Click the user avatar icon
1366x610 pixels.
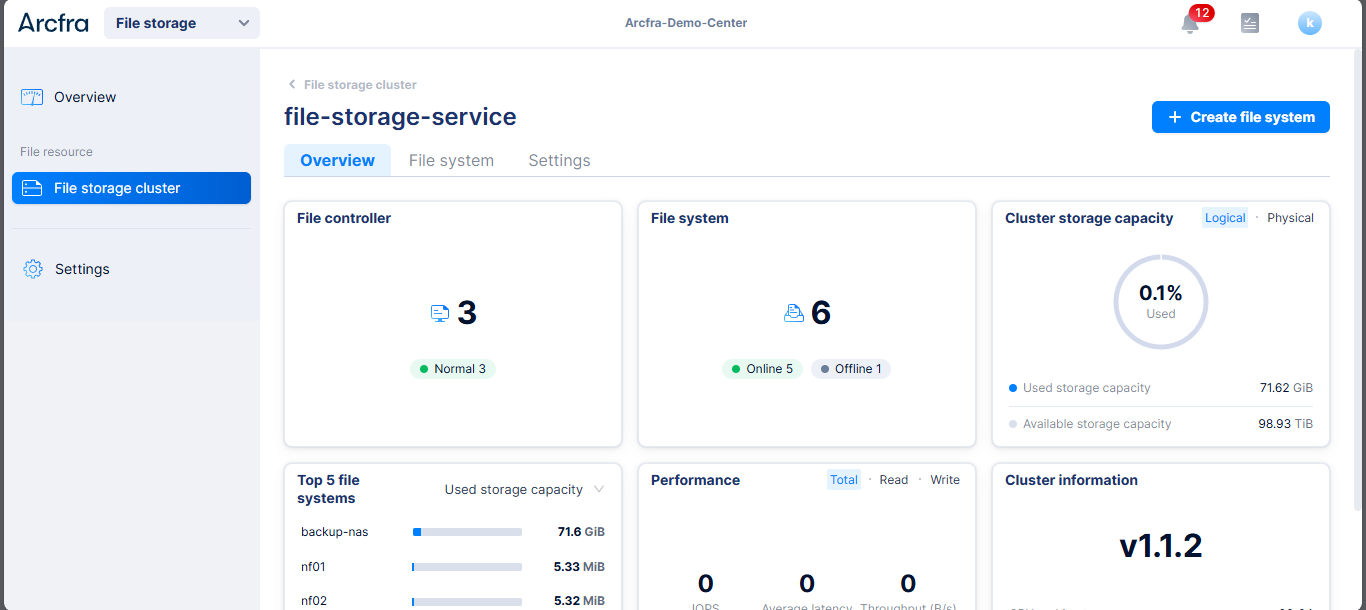(x=1309, y=23)
